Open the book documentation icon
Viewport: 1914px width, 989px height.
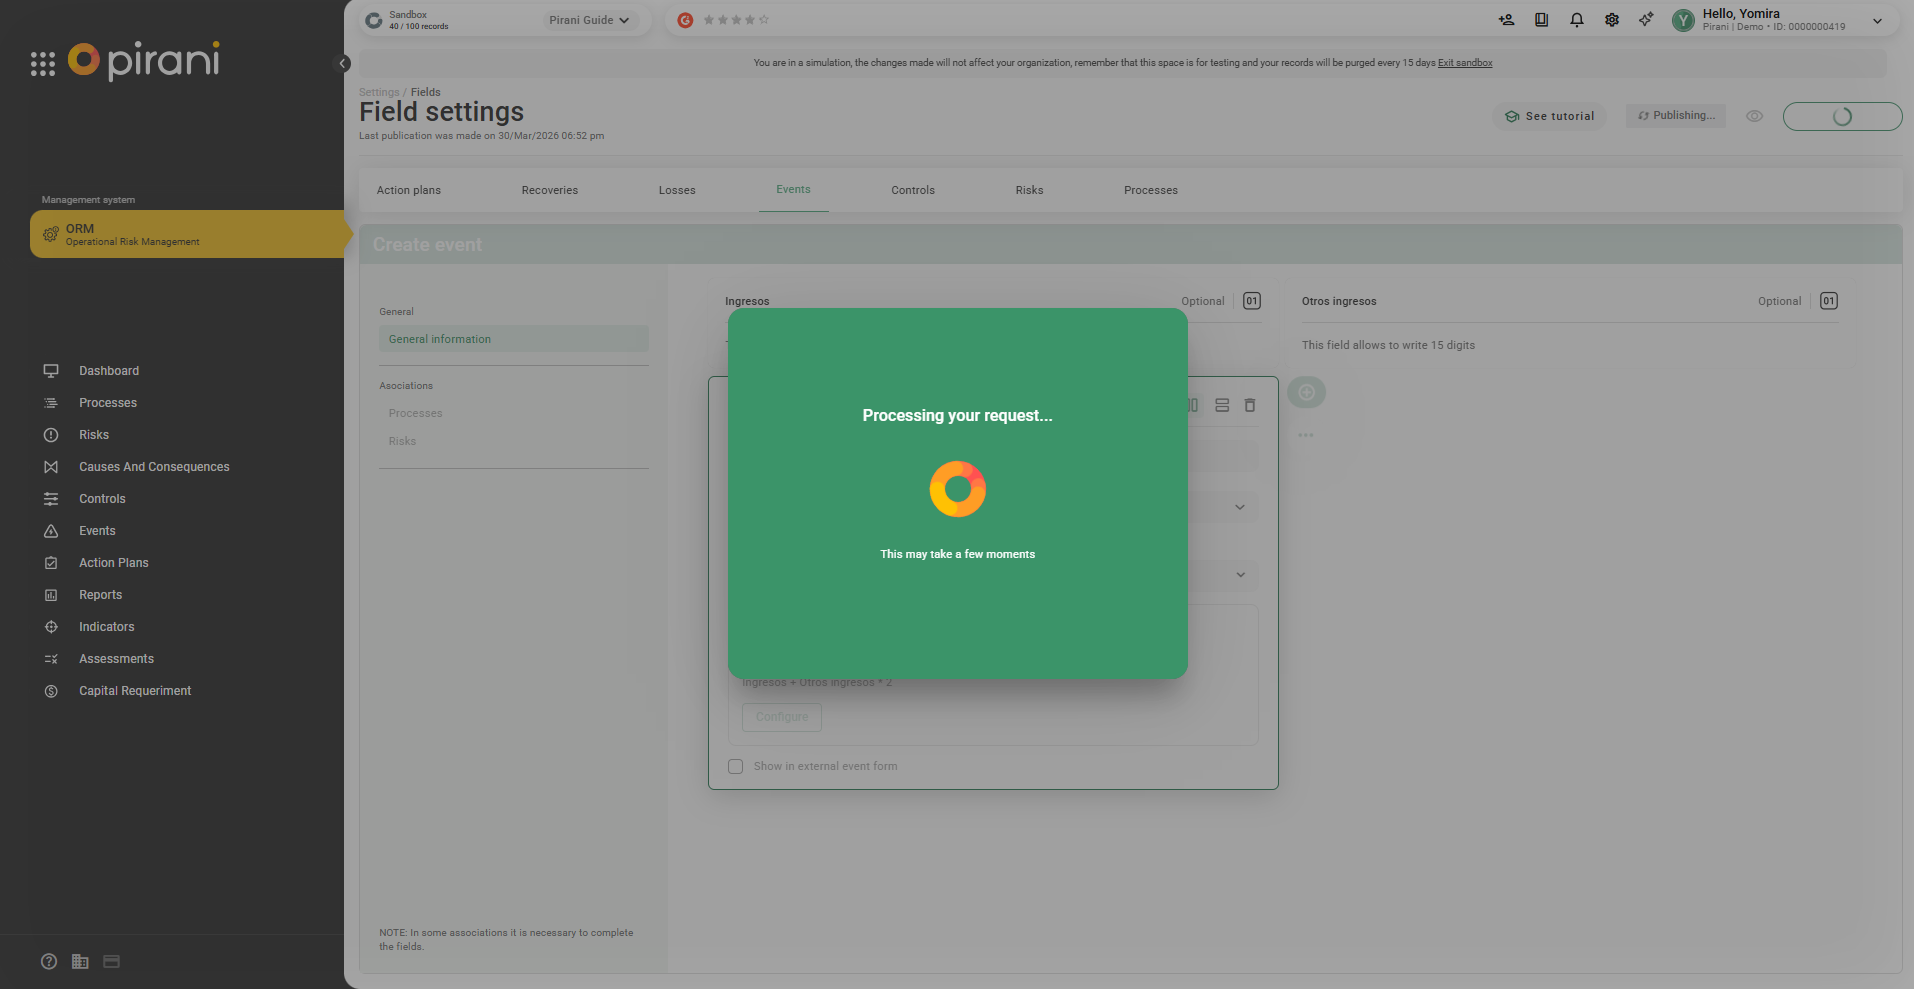(x=1541, y=20)
